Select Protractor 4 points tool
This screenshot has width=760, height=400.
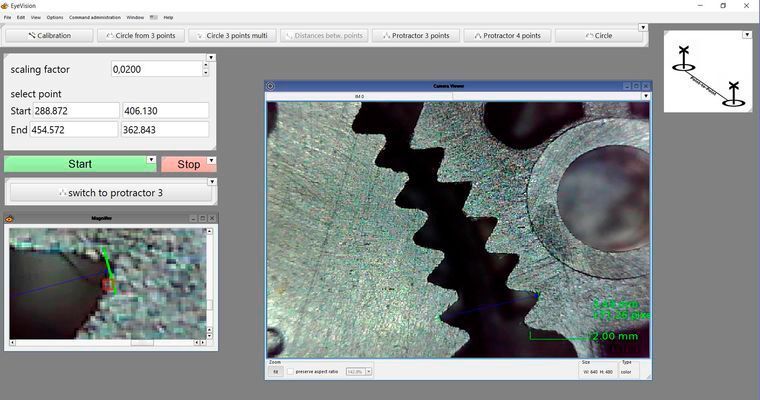[x=507, y=35]
